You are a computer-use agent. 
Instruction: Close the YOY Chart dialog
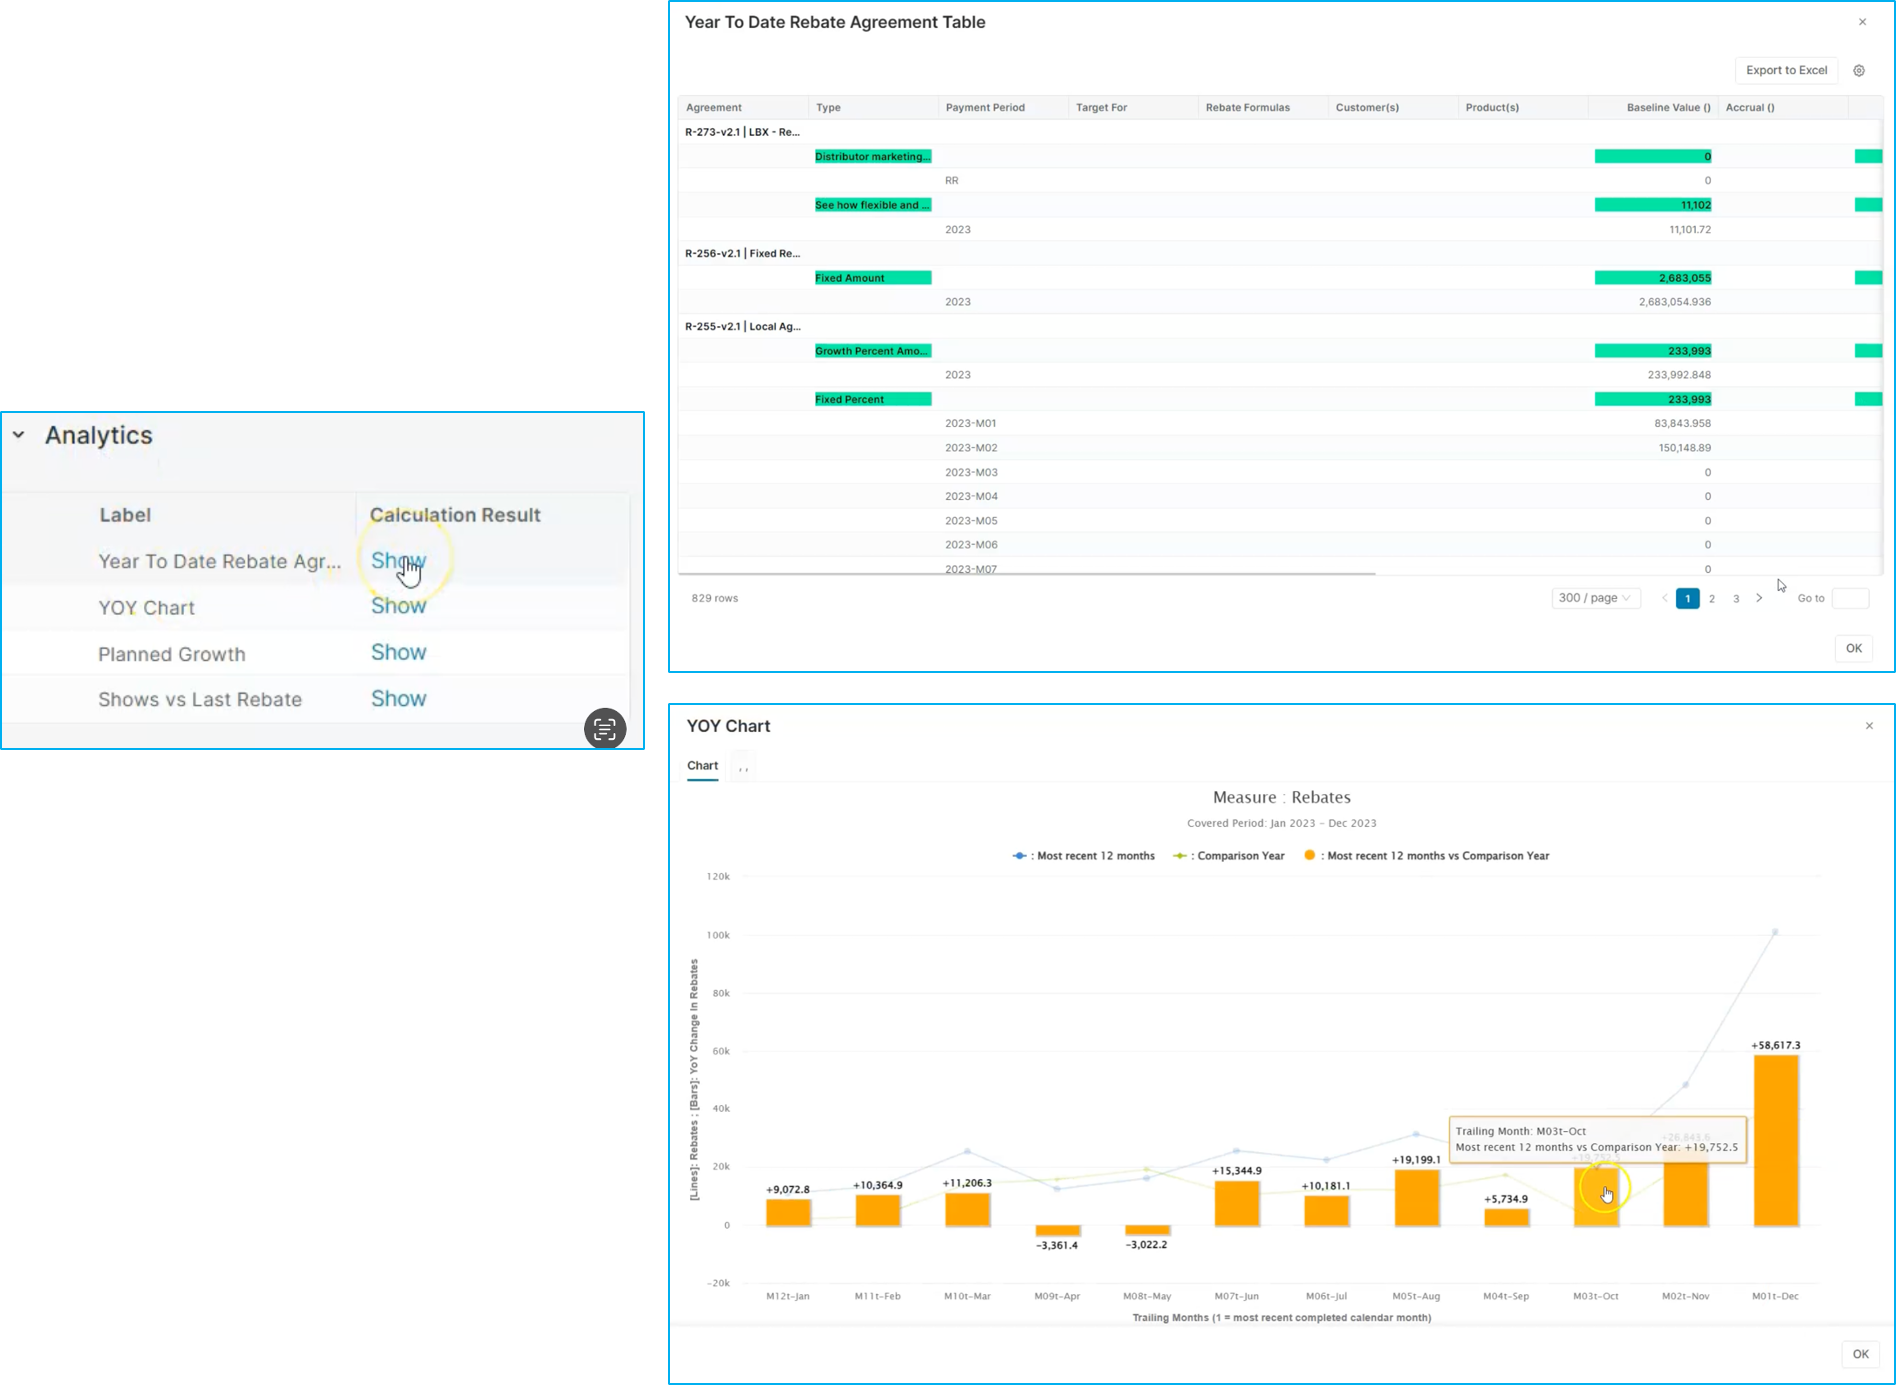(x=1869, y=726)
